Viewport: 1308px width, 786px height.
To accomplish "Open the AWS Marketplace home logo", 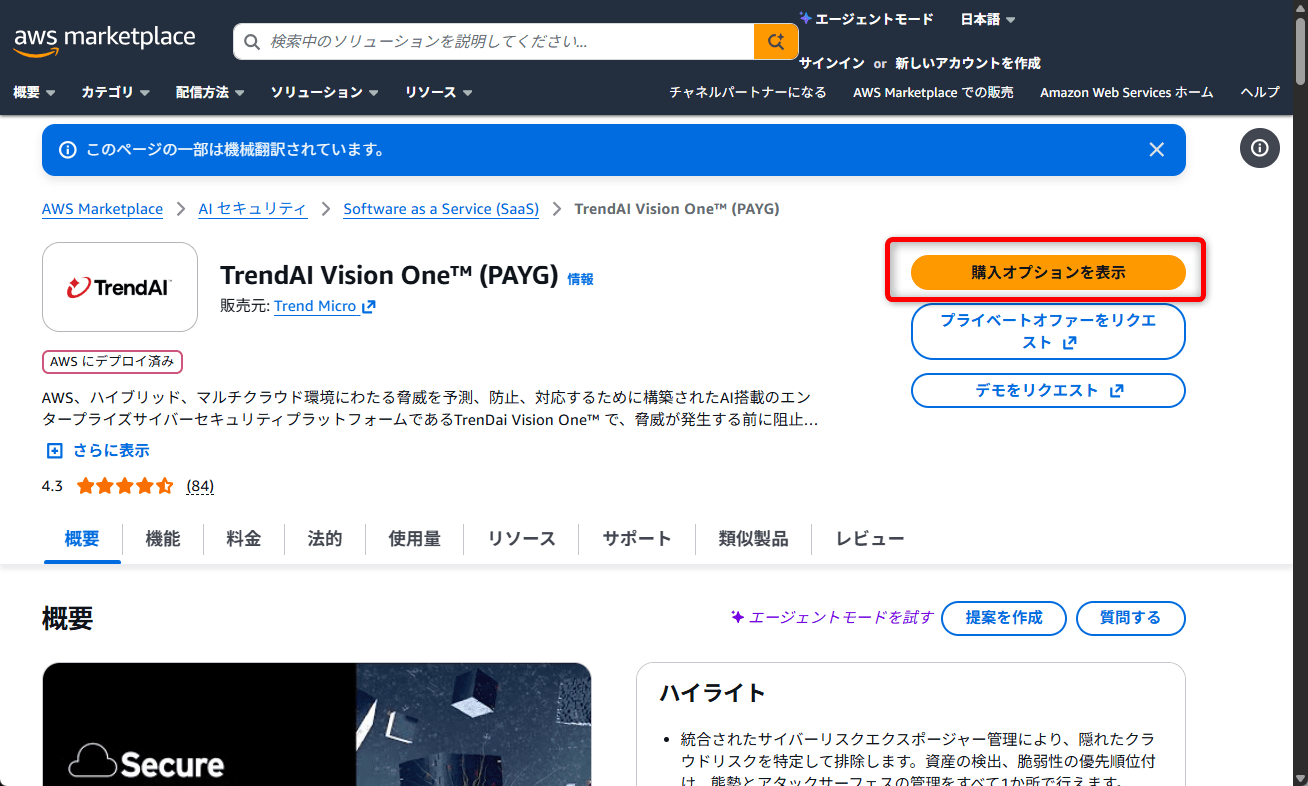I will click(104, 41).
